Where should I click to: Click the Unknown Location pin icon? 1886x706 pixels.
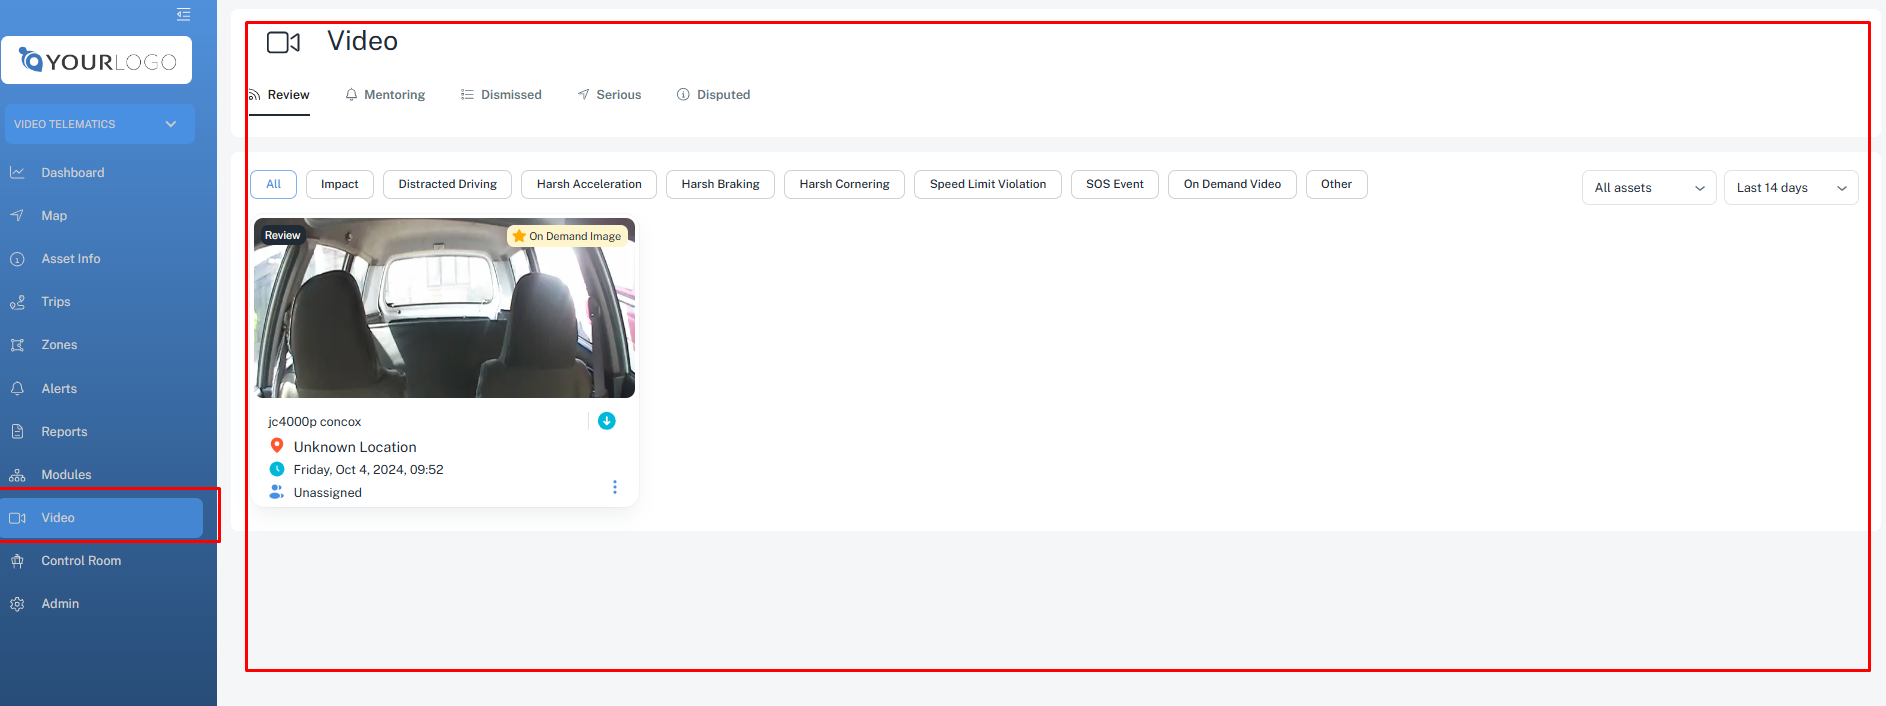point(277,446)
